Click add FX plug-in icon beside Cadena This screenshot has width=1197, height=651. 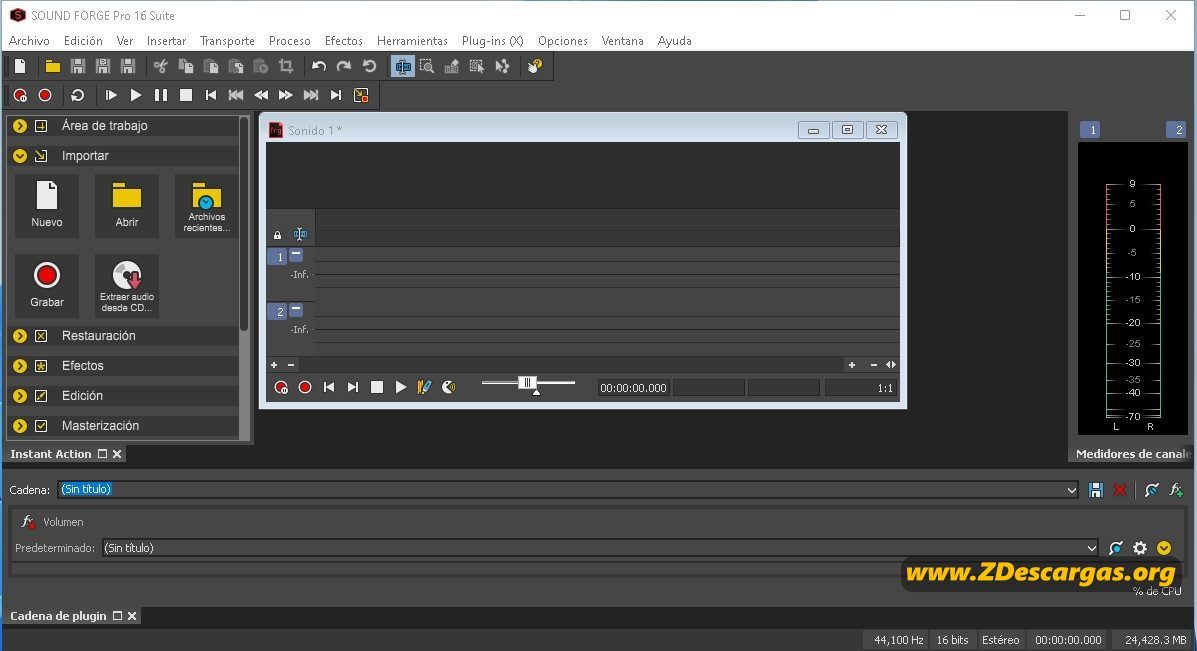point(1176,490)
